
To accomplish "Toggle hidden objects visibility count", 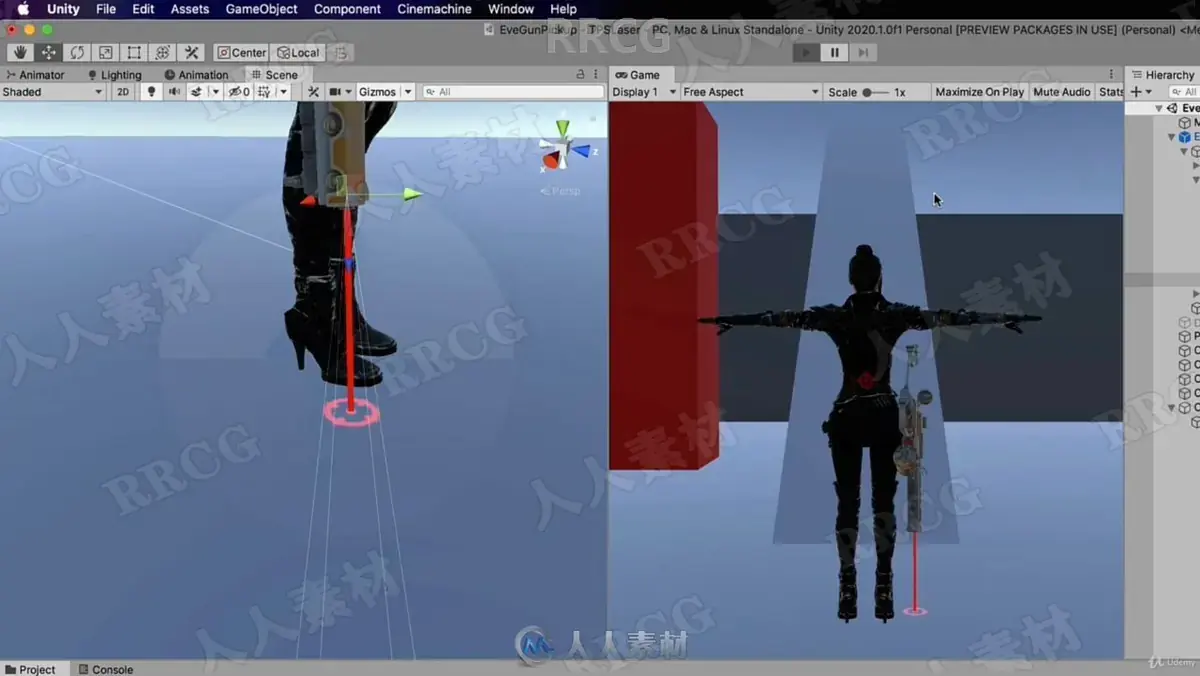I will (238, 91).
